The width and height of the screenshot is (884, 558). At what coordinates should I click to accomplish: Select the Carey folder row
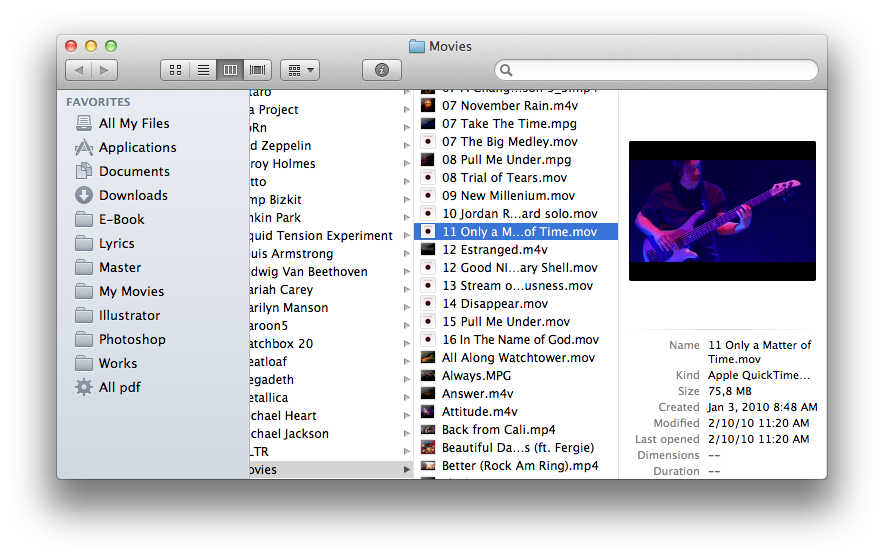pos(331,290)
